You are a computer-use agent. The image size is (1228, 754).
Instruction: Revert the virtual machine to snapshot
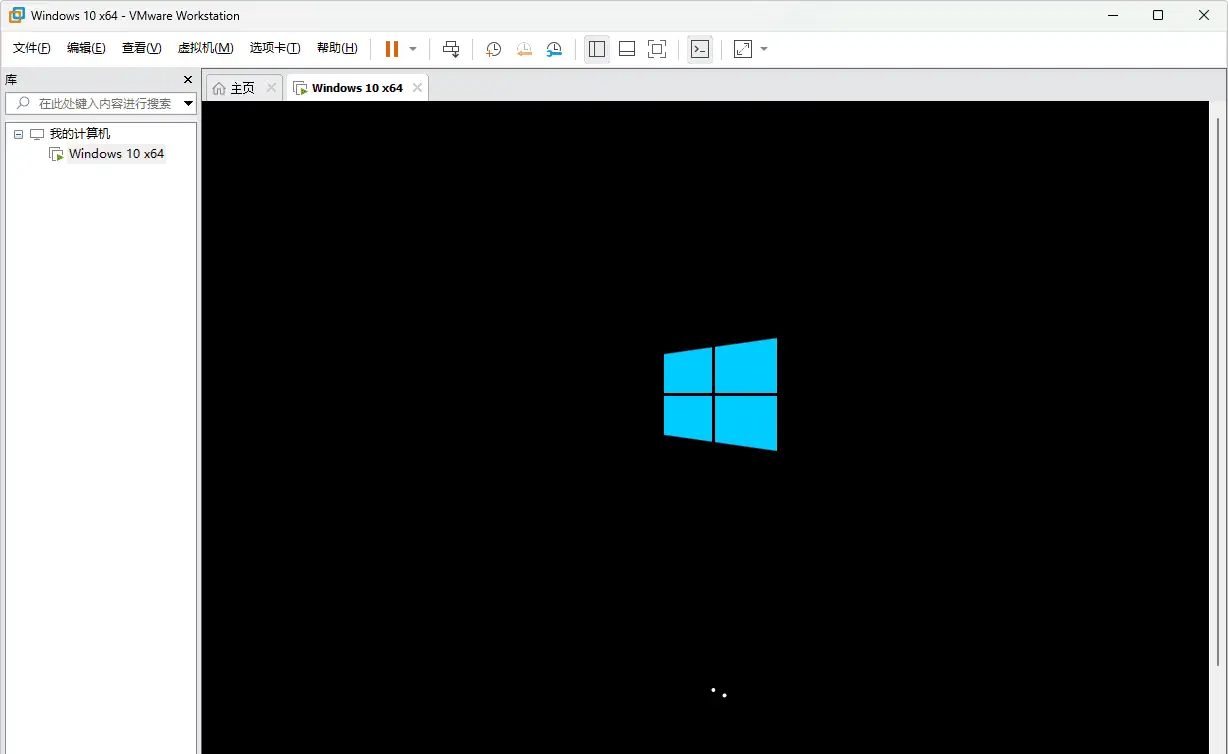click(x=524, y=49)
